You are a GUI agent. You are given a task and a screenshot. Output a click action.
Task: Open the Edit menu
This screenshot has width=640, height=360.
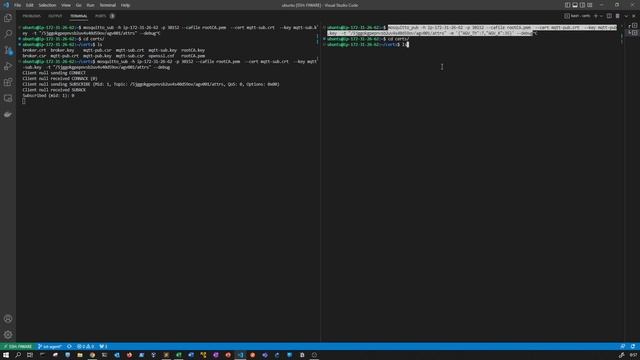(x=30, y=5)
